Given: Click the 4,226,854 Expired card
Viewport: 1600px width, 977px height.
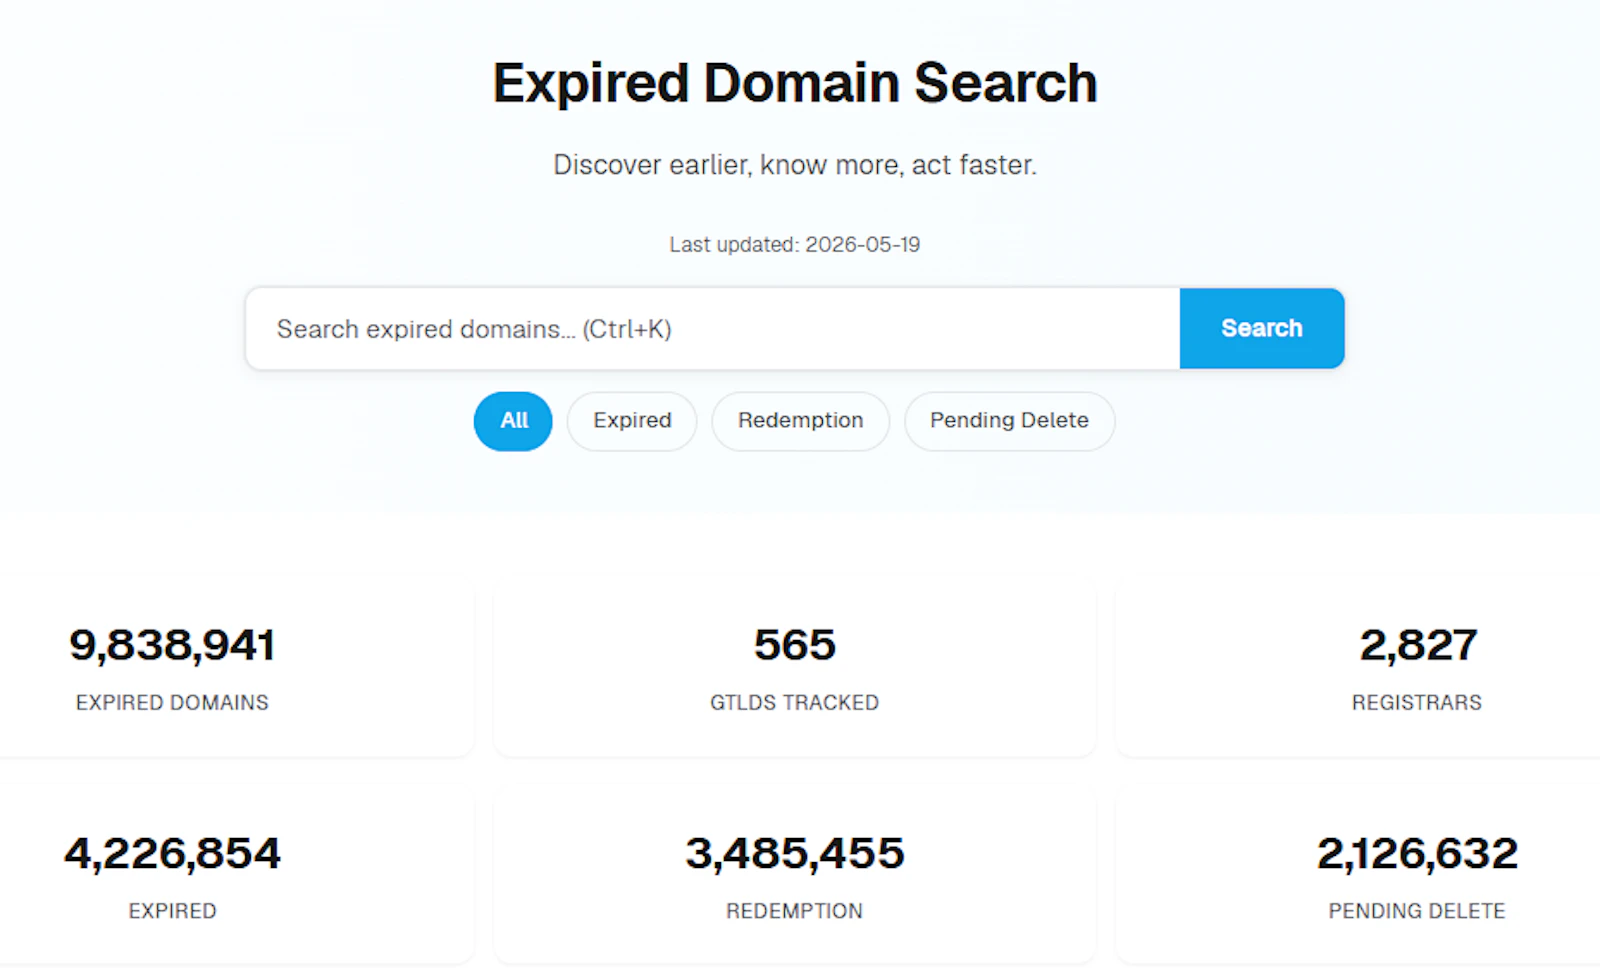Looking at the screenshot, I should tap(236, 876).
